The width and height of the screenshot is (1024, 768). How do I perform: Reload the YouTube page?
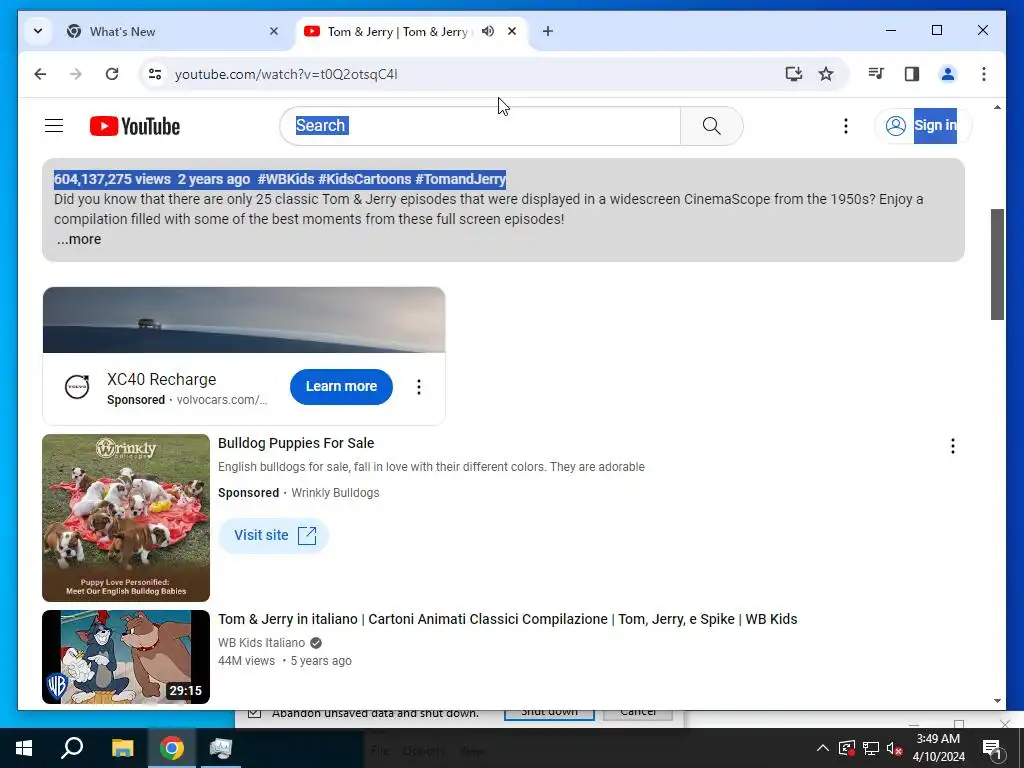tap(112, 74)
